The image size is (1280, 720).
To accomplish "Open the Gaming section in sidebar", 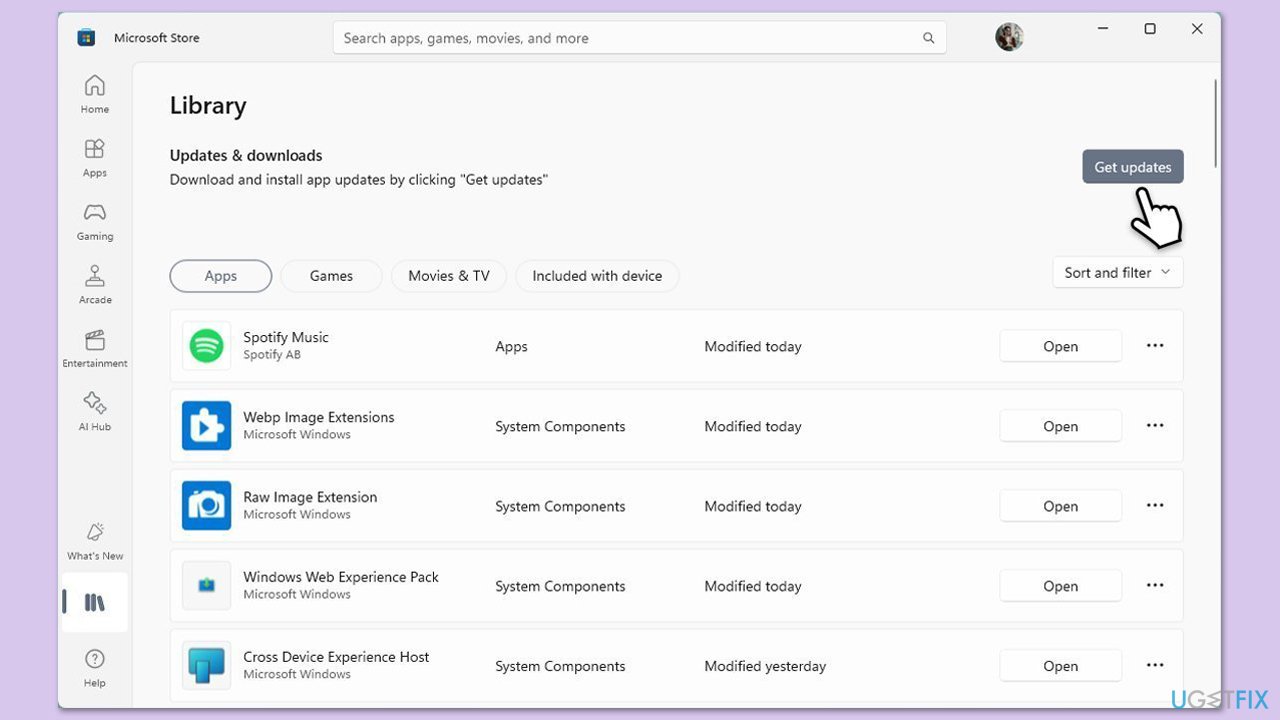I will (x=95, y=221).
